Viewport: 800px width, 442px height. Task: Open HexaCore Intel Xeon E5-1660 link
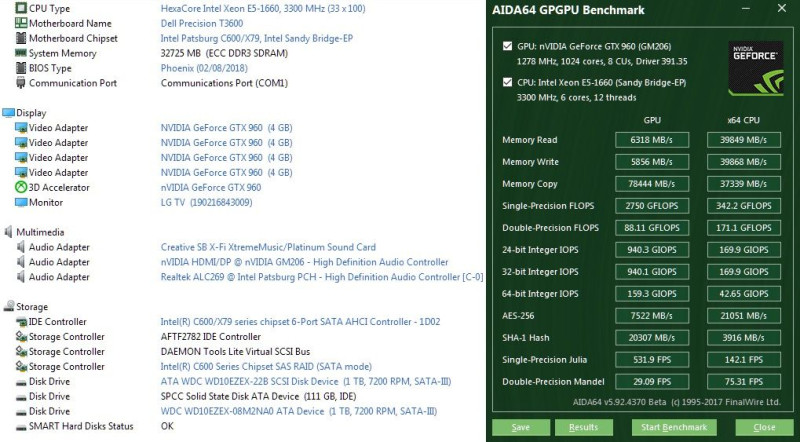263,8
